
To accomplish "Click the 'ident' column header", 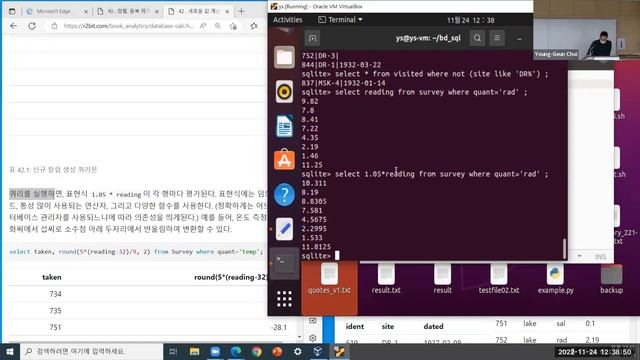I will (x=355, y=327).
